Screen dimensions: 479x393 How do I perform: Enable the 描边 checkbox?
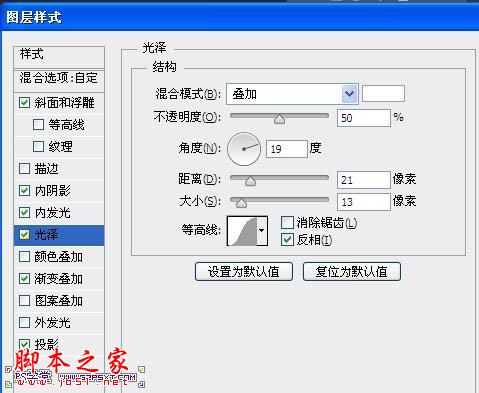coord(24,169)
